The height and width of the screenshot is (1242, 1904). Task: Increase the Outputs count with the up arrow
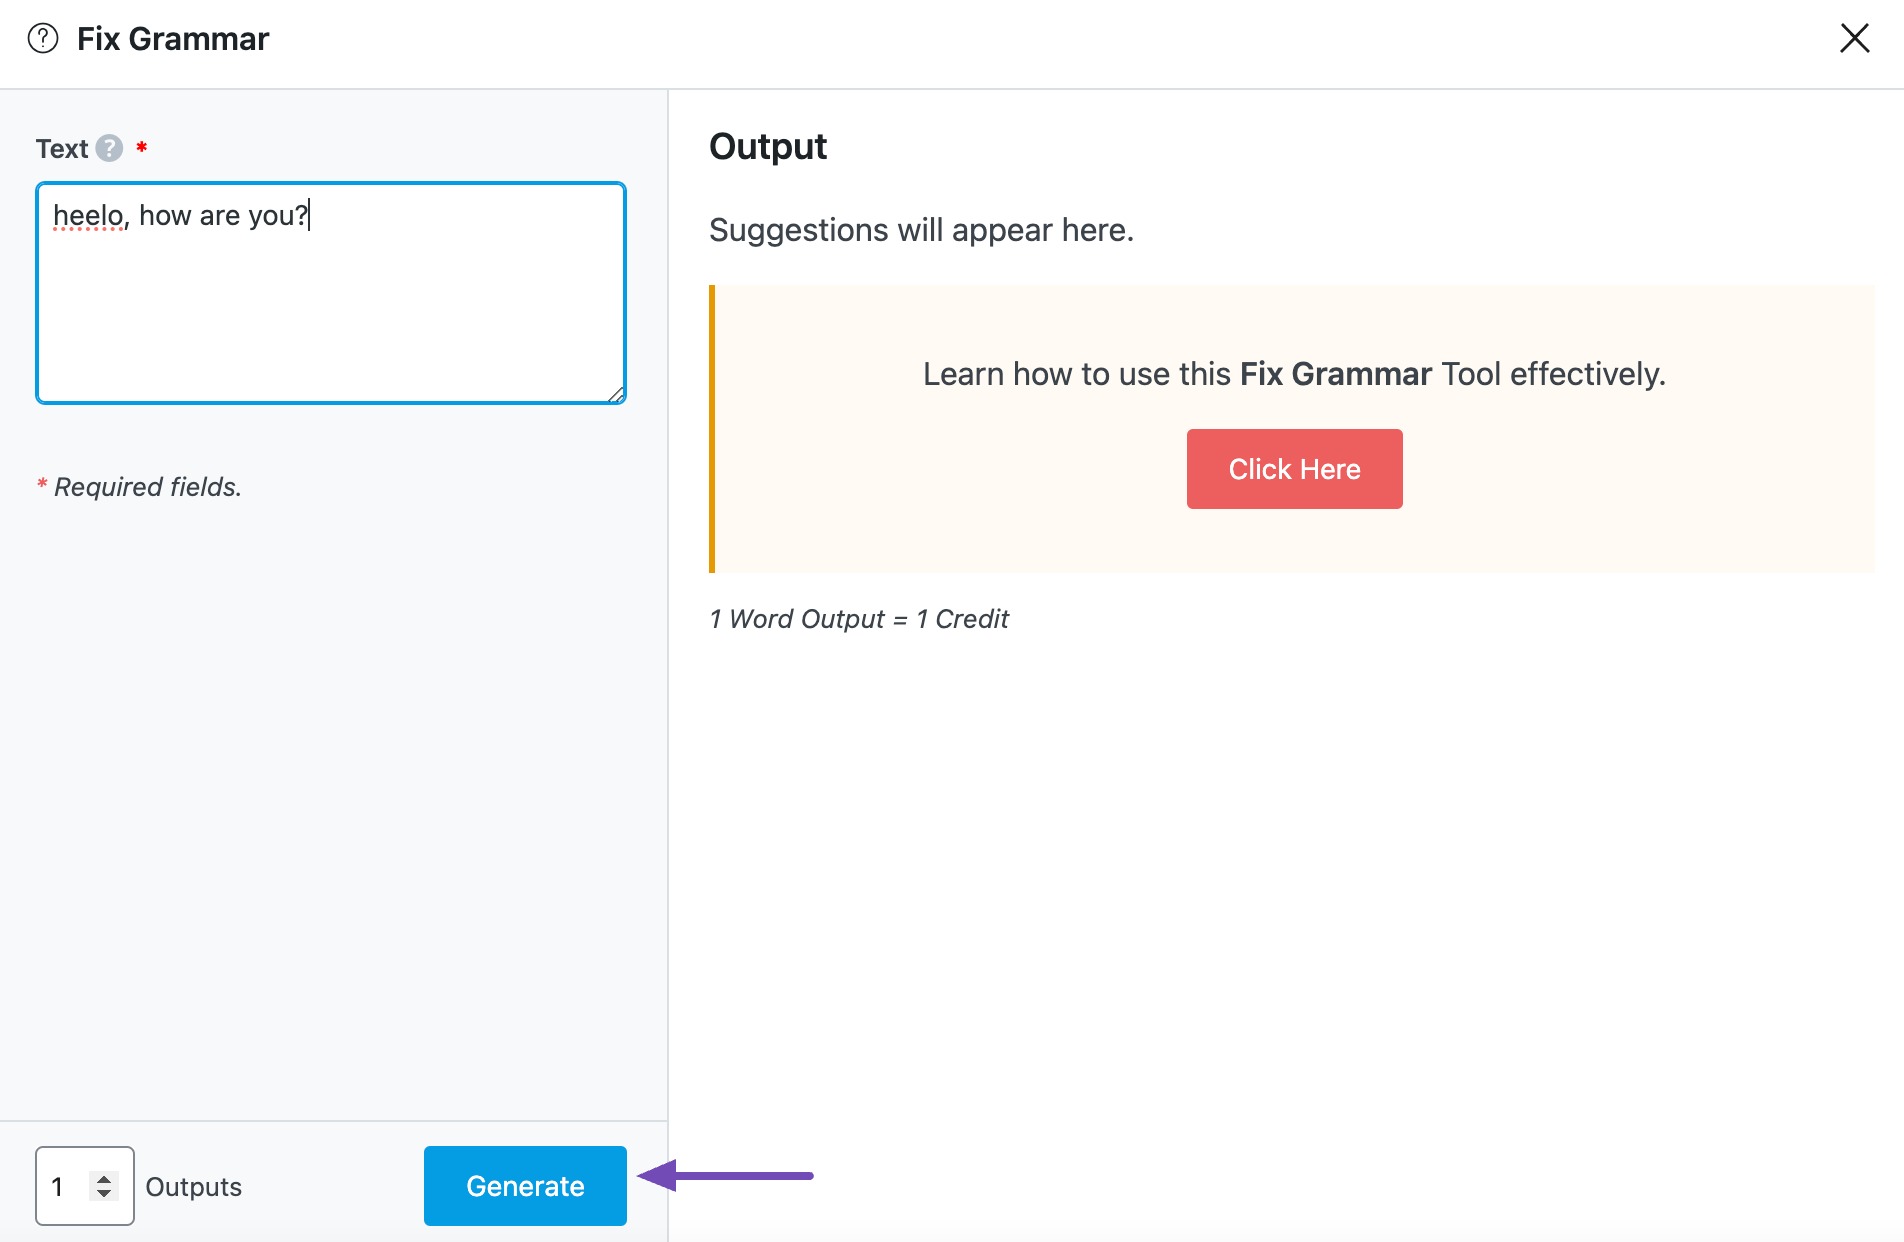[x=104, y=1178]
